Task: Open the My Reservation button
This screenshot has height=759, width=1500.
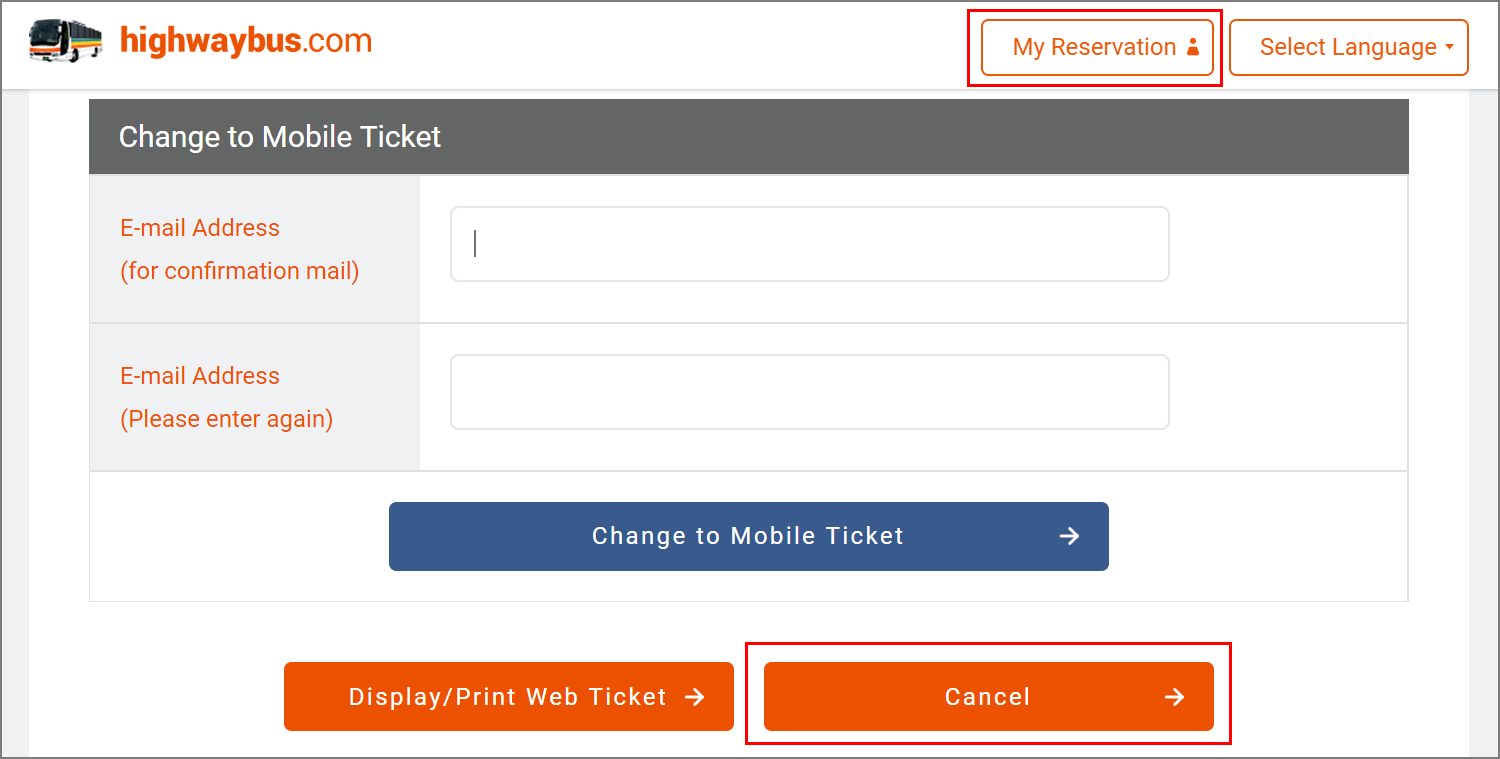Action: point(1096,47)
